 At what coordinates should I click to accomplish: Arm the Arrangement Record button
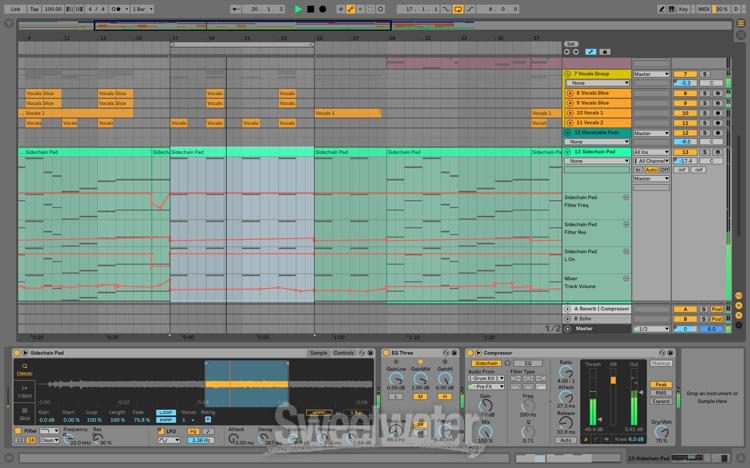click(322, 9)
